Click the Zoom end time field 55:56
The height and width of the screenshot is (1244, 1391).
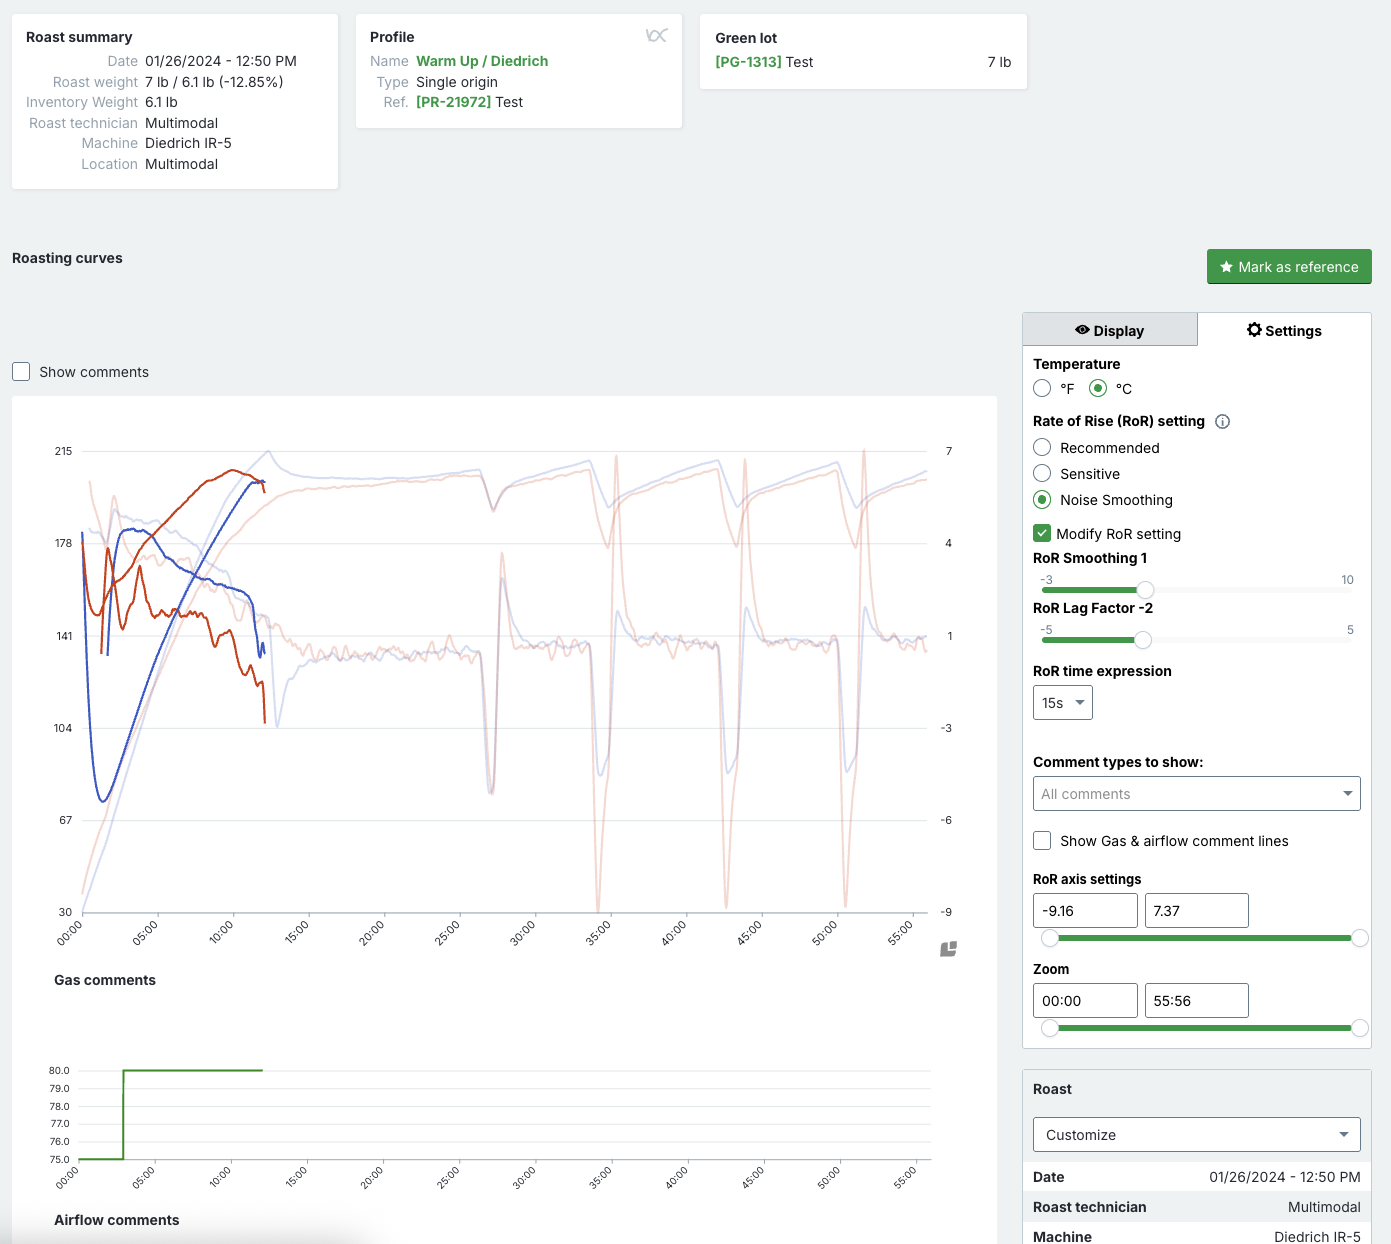pos(1196,1001)
